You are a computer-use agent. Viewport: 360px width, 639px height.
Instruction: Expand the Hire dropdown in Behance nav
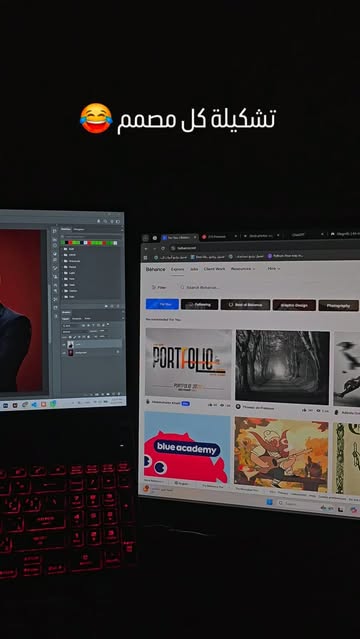[x=274, y=269]
